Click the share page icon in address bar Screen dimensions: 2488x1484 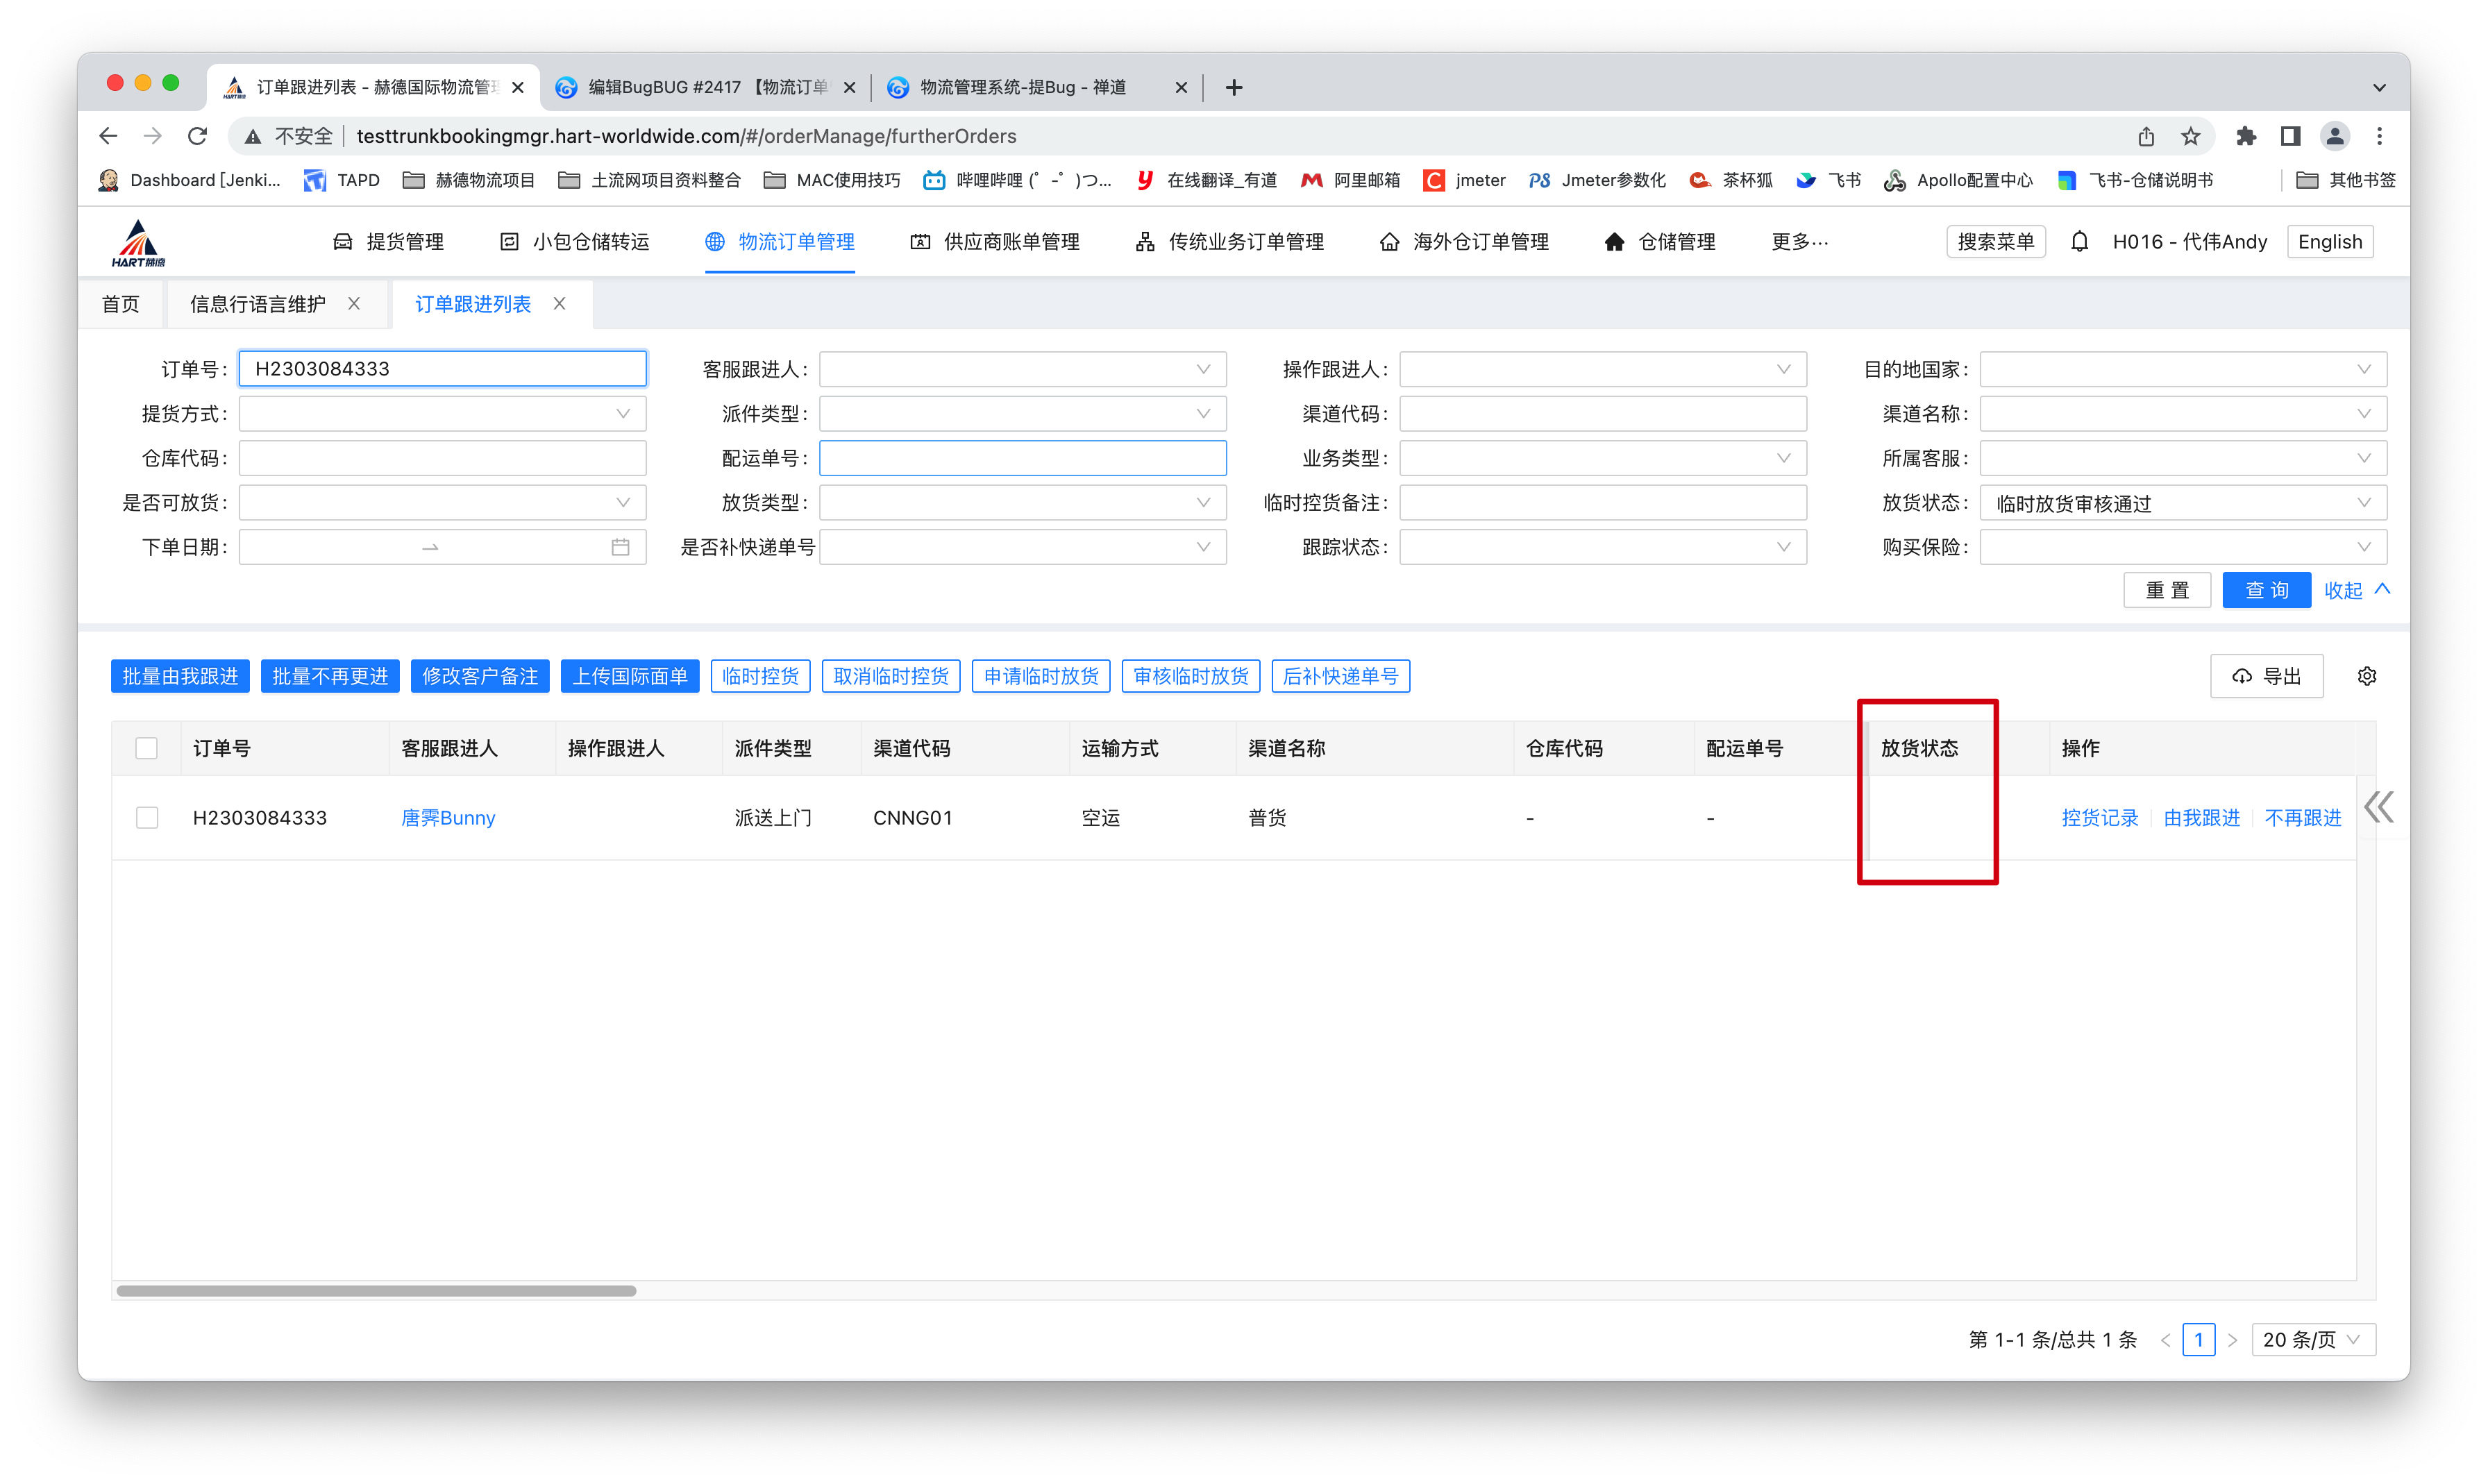2146,136
